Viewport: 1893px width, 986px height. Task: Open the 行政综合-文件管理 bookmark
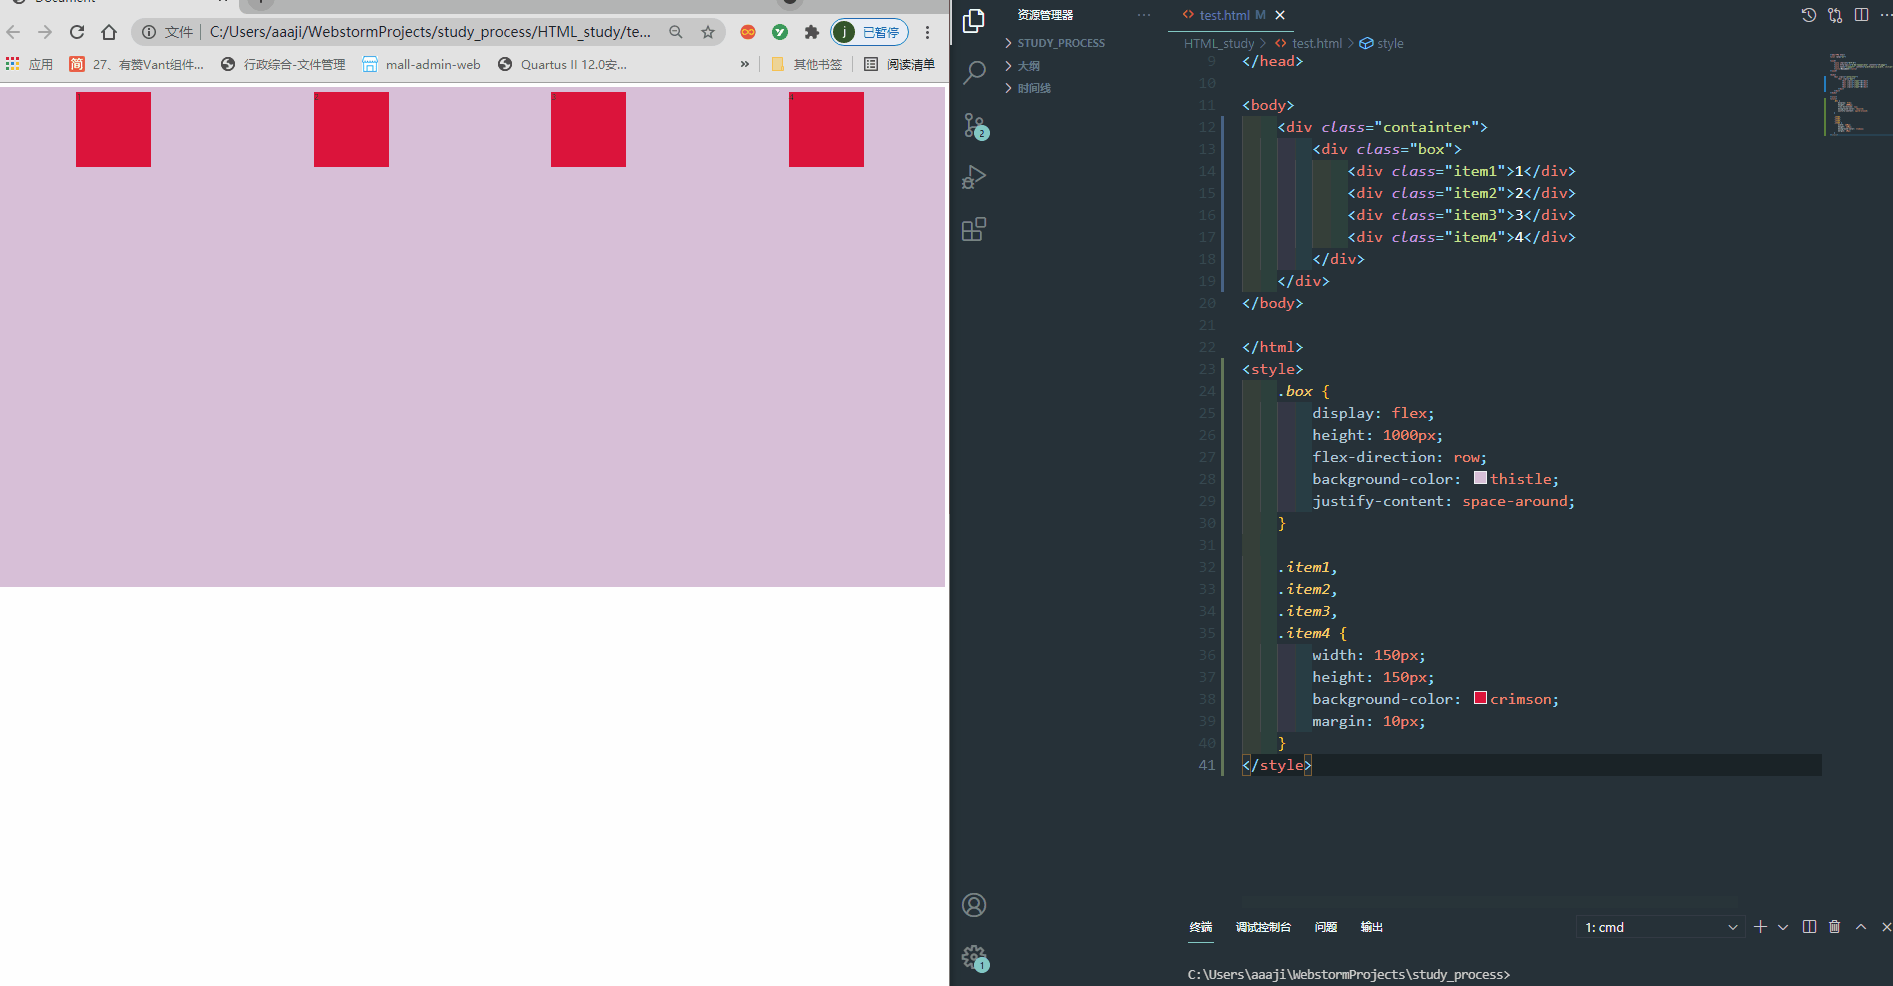[x=283, y=64]
